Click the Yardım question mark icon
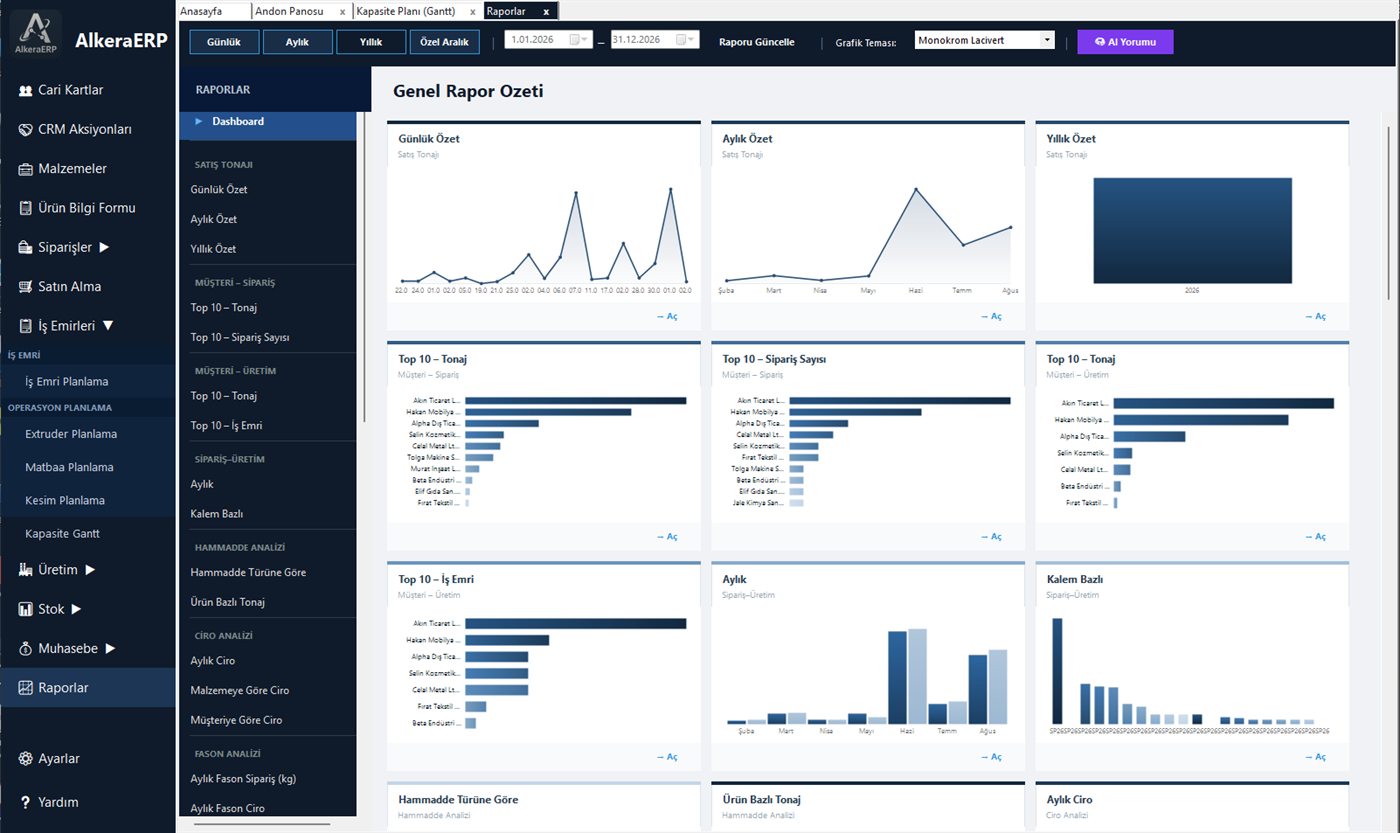Image resolution: width=1400 pixels, height=833 pixels. [26, 802]
